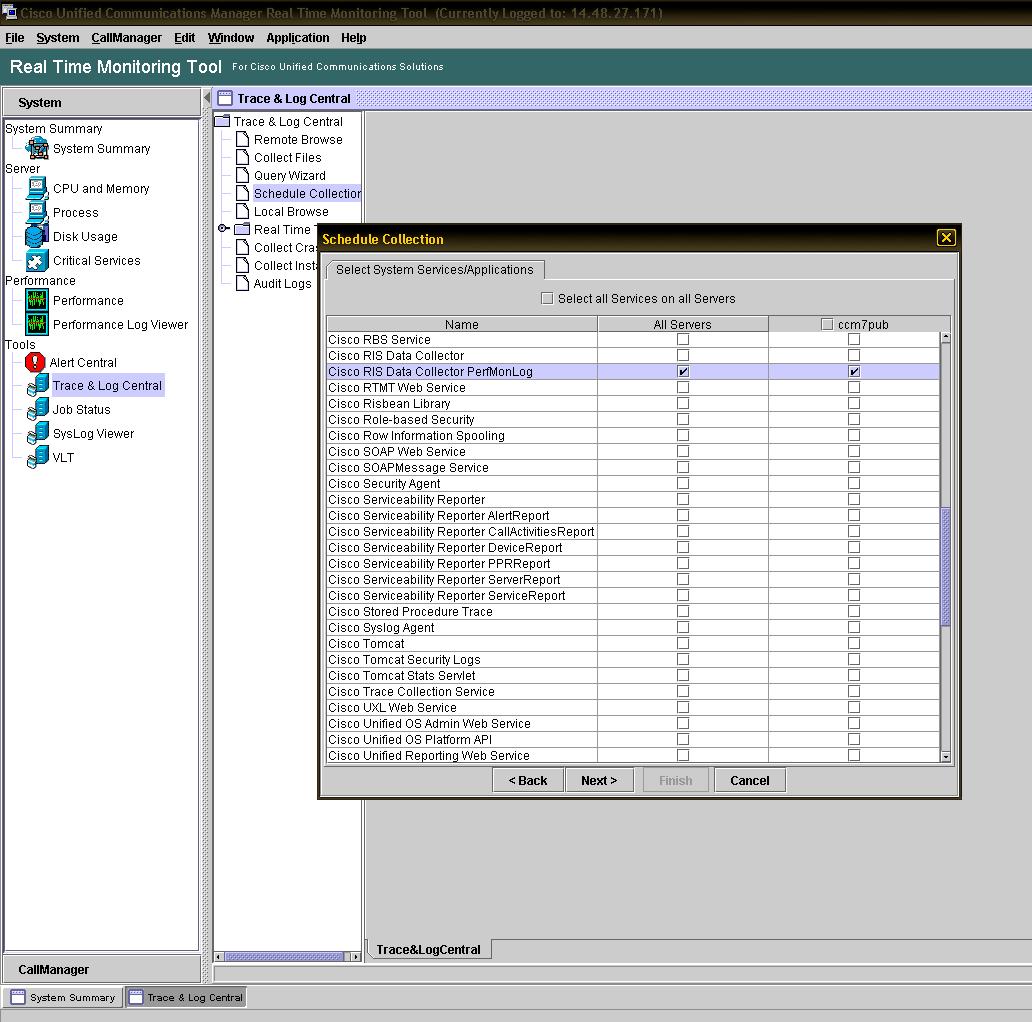Screen dimensions: 1032x1022
Task: Open System Summary monitor icon
Action: (x=37, y=149)
